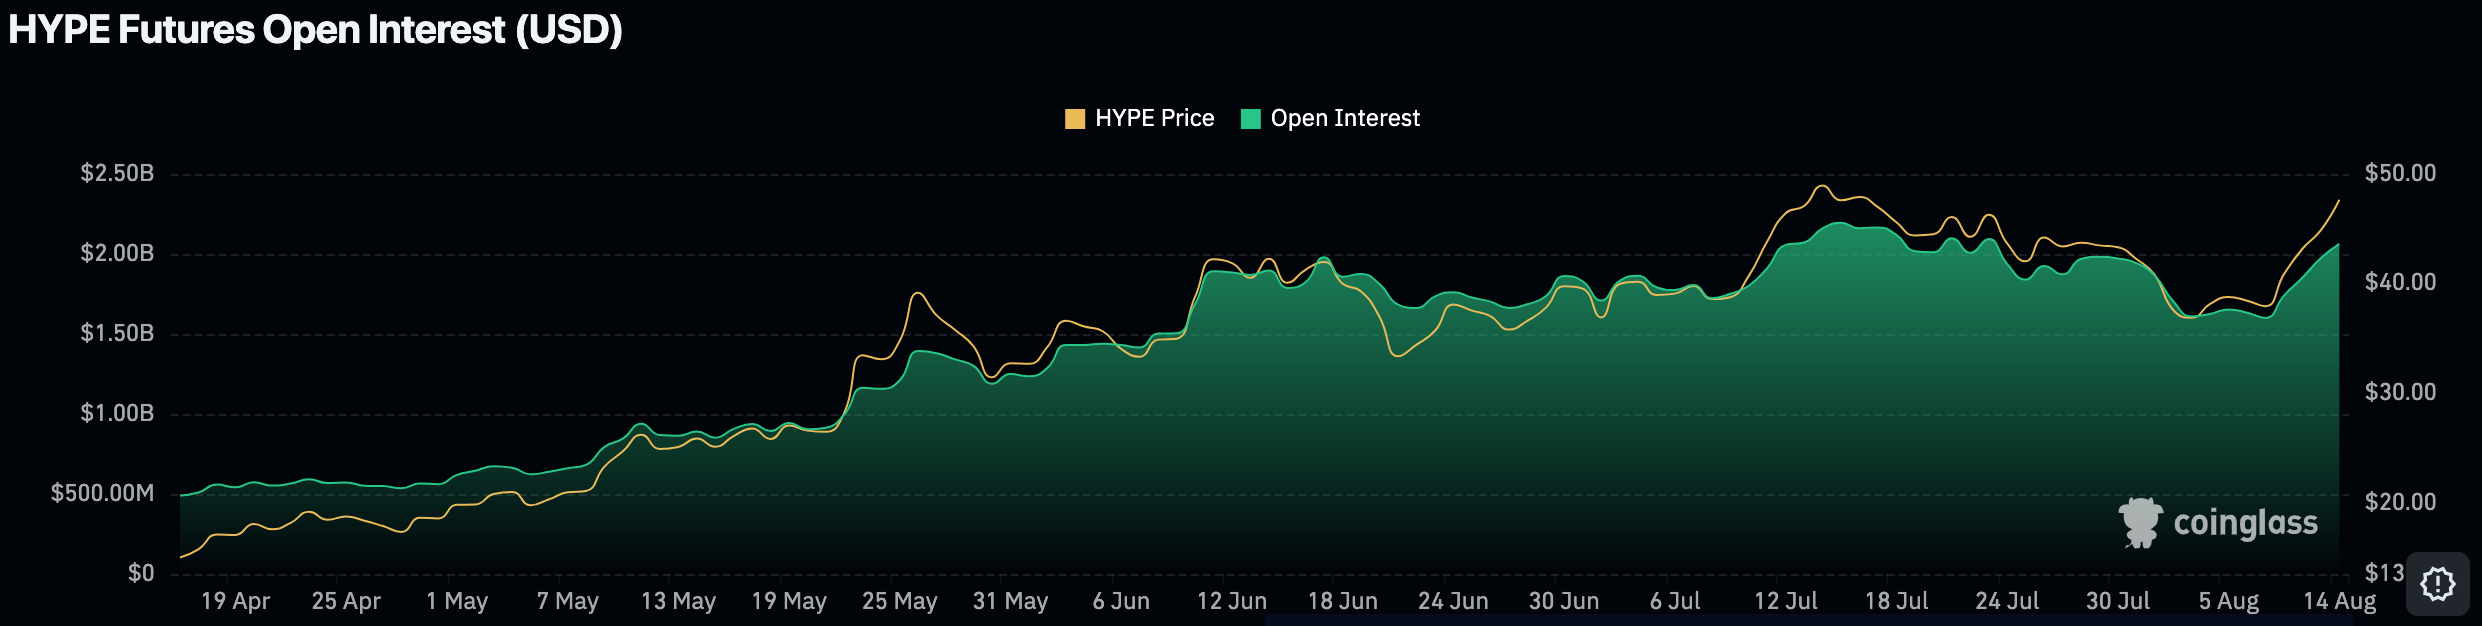2482x626 pixels.
Task: Click the $2.00B left axis label
Action: coord(117,253)
